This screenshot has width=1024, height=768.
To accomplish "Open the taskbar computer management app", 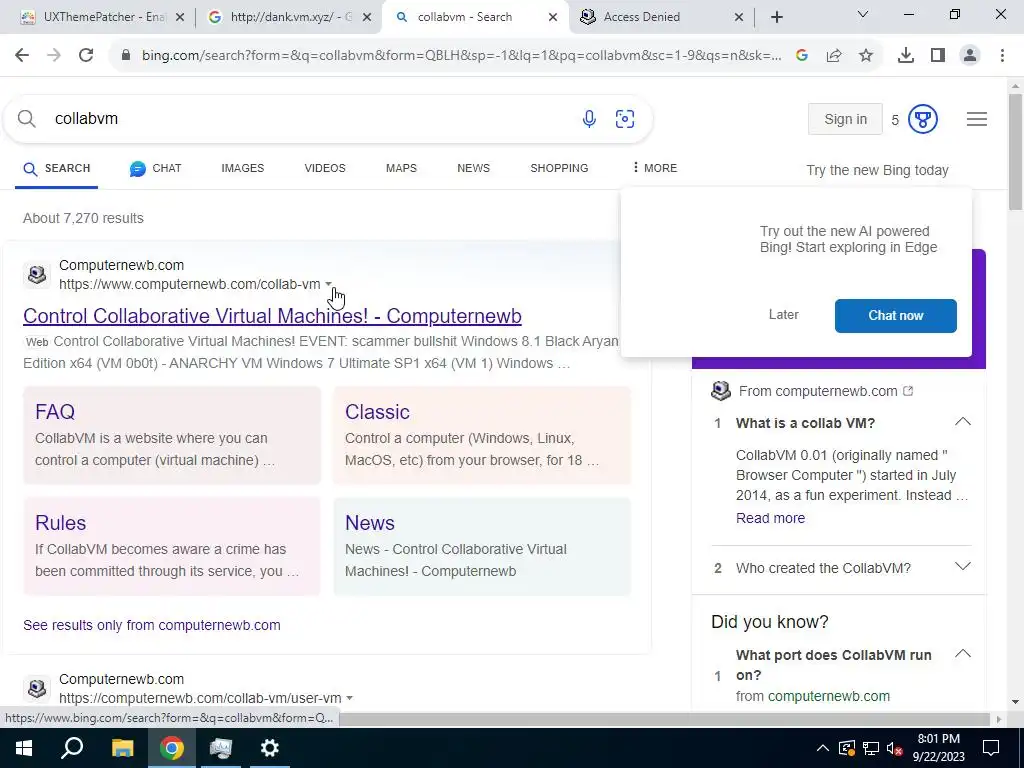I will point(221,748).
